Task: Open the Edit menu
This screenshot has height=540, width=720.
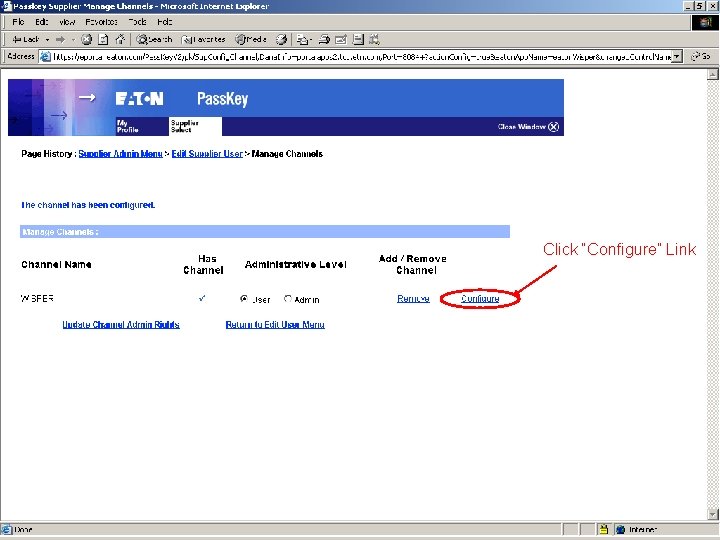Action: pyautogui.click(x=42, y=22)
